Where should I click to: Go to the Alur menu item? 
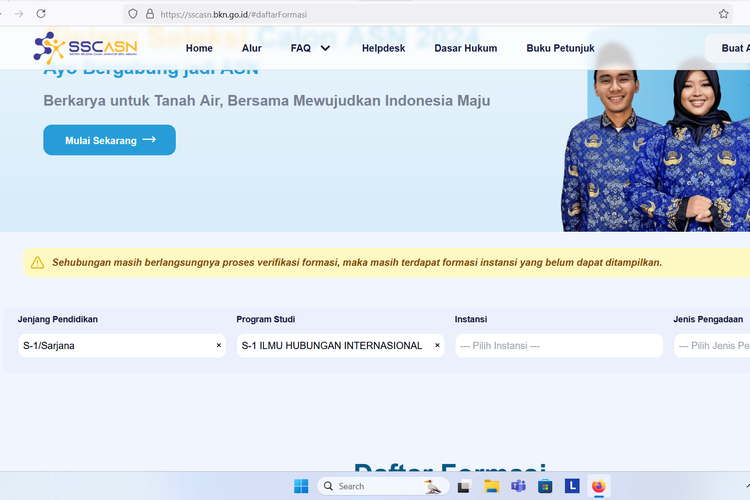252,48
